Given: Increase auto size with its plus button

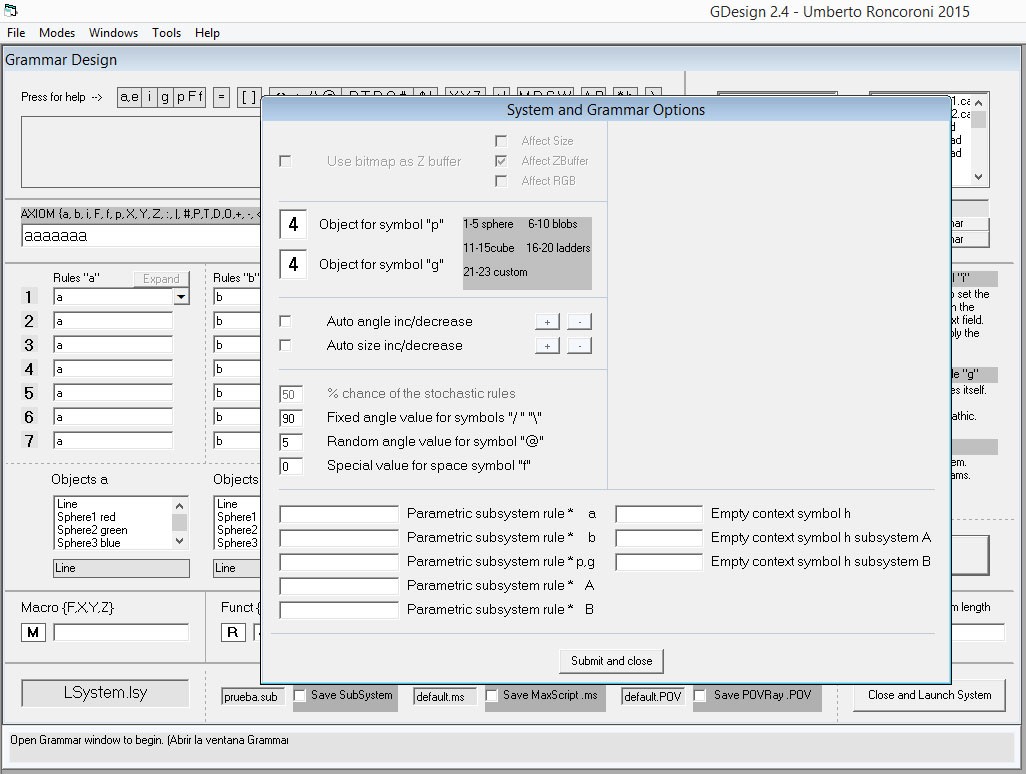Looking at the screenshot, I should [x=548, y=345].
